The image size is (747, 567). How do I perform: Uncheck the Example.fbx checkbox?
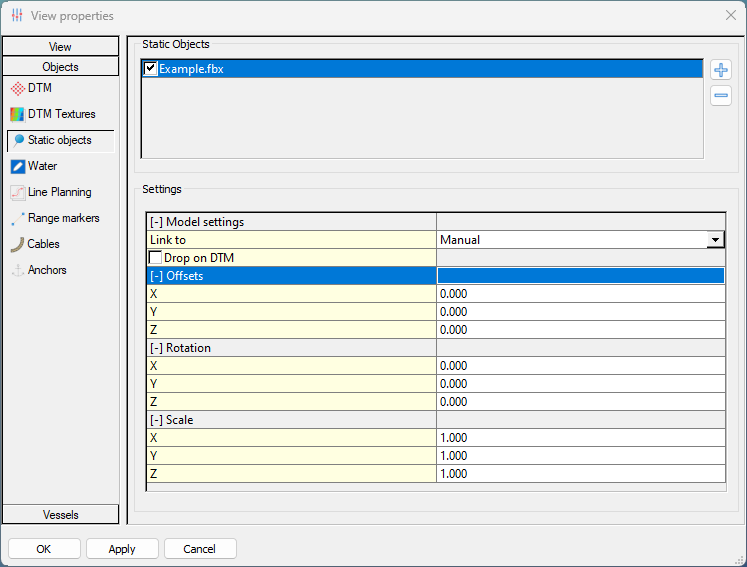coord(151,69)
